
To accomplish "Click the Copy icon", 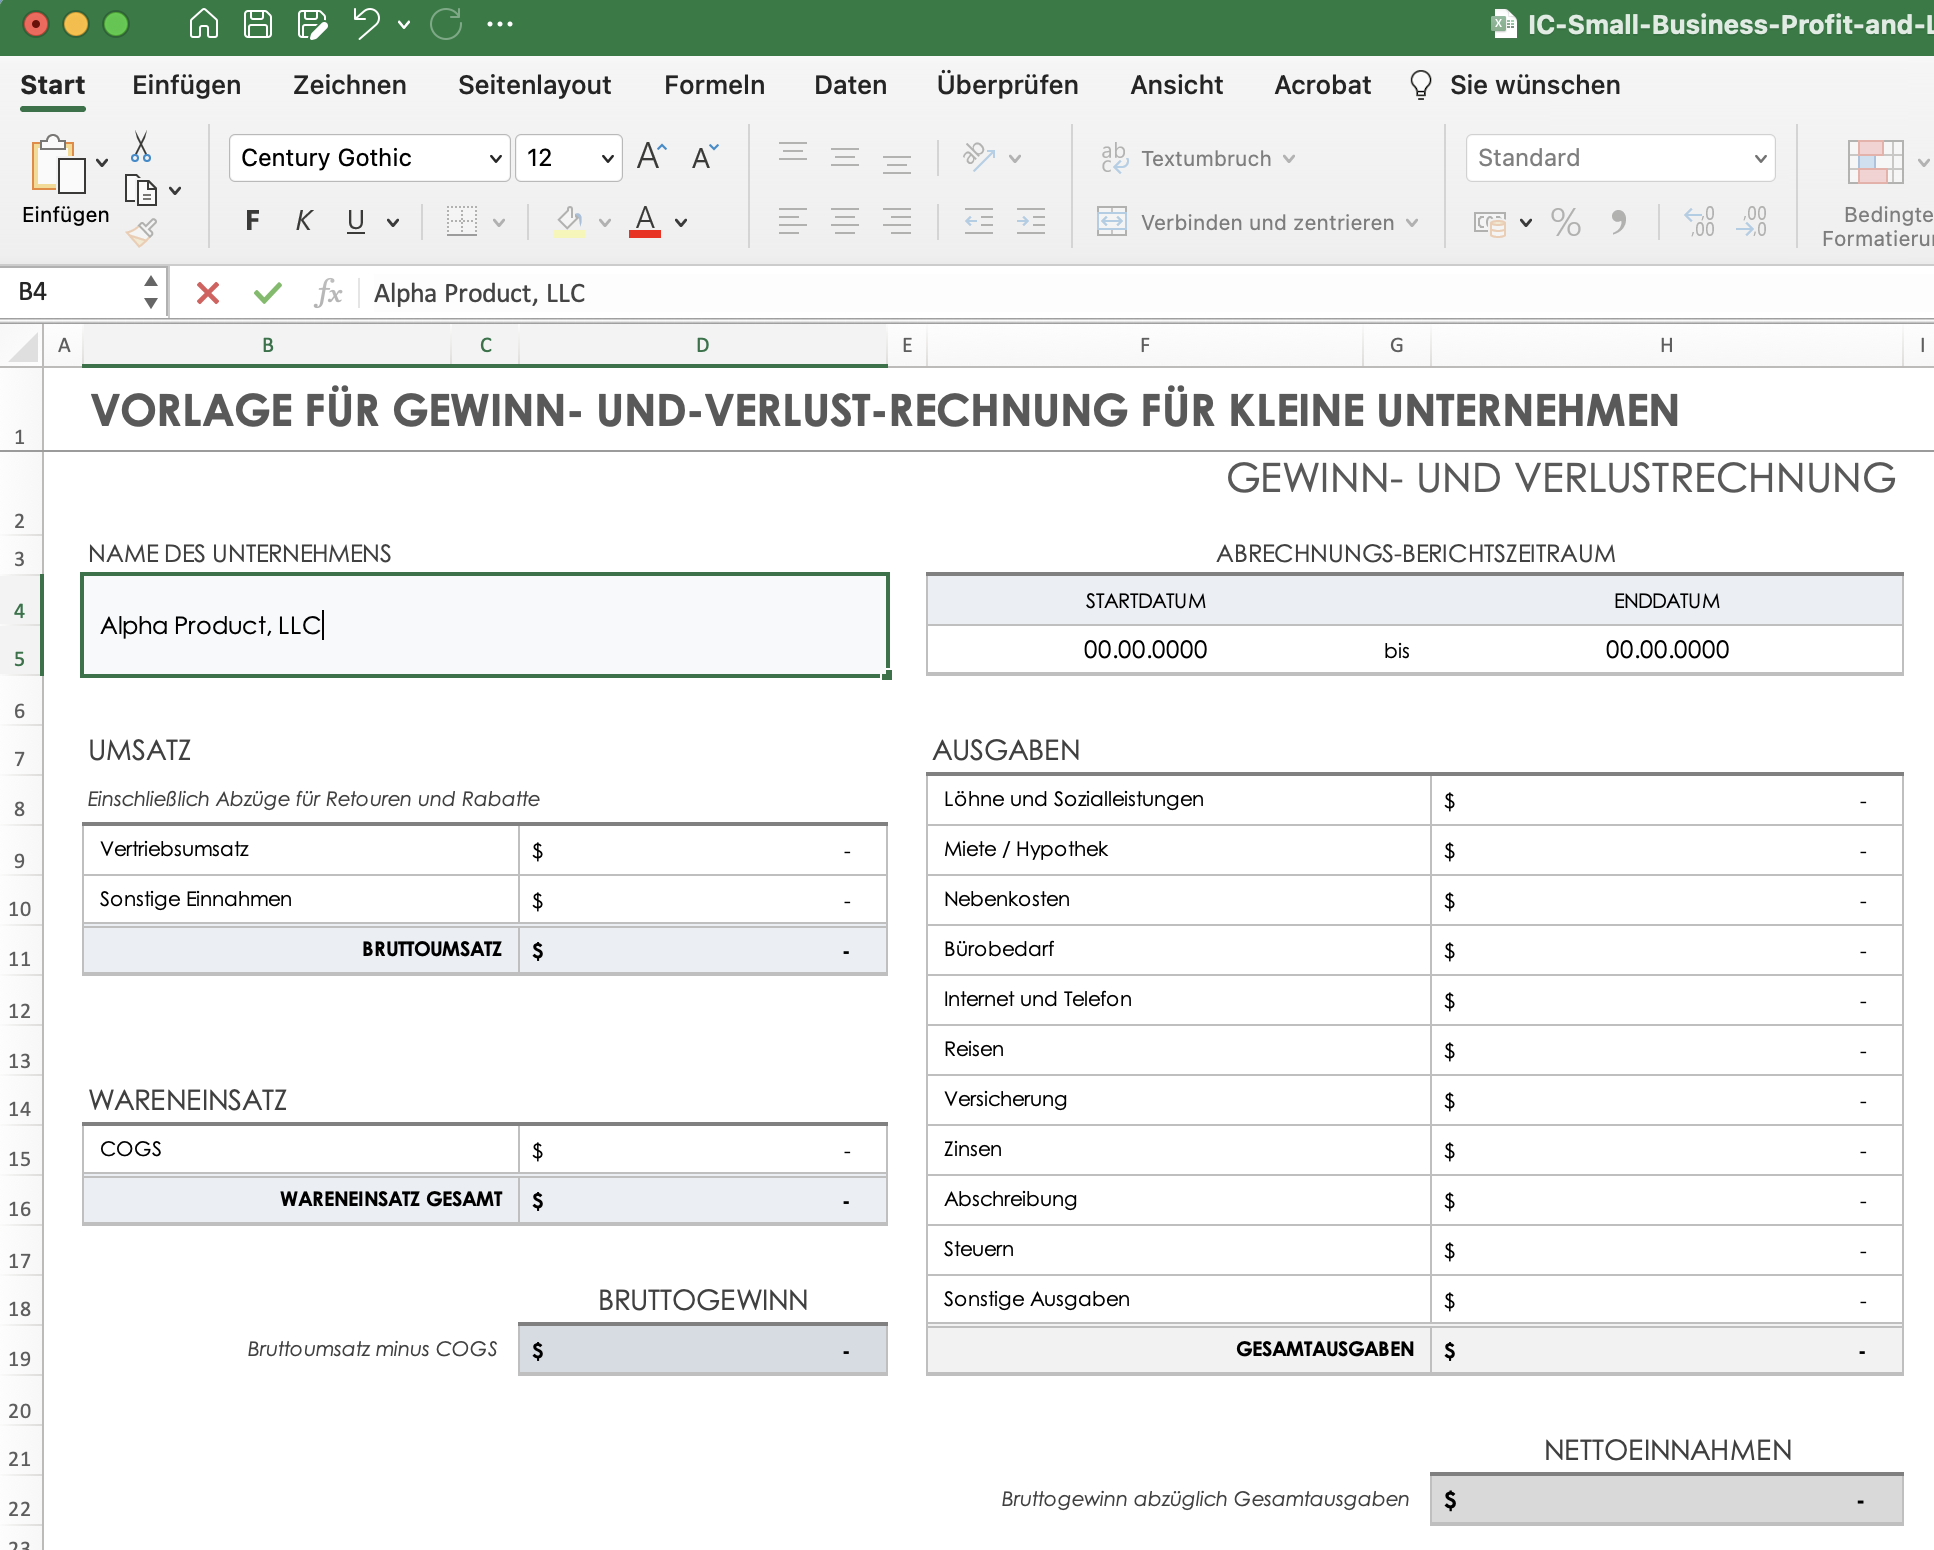I will [141, 190].
